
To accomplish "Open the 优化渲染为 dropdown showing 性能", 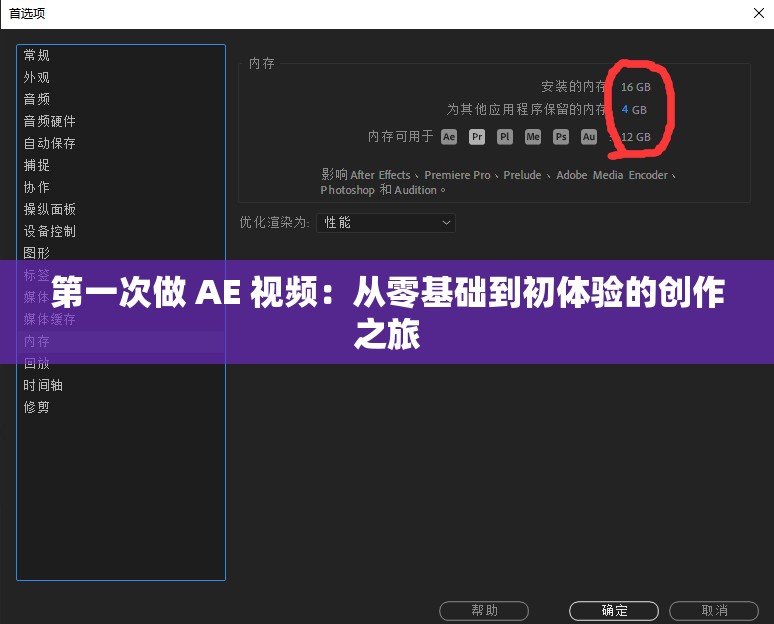I will coord(386,223).
